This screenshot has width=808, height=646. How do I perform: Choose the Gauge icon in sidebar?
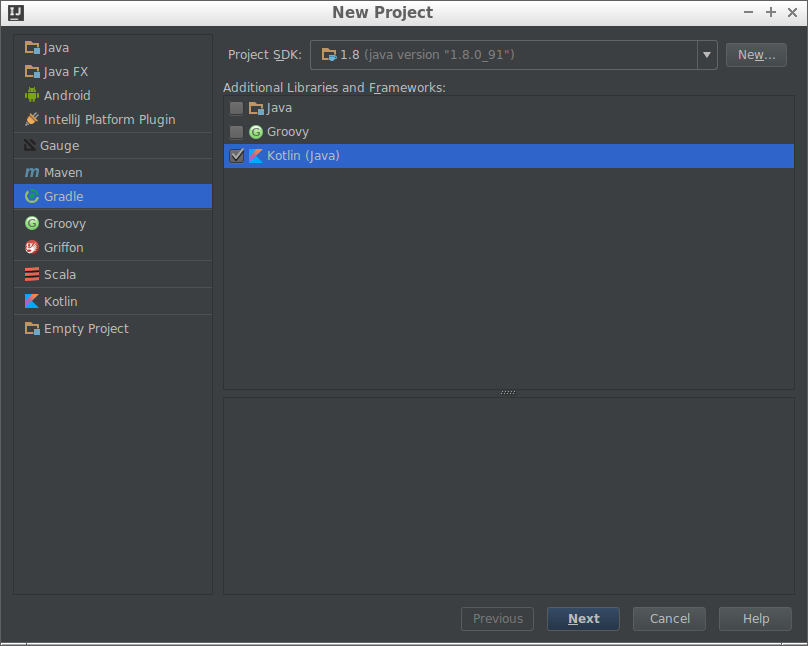(31, 146)
